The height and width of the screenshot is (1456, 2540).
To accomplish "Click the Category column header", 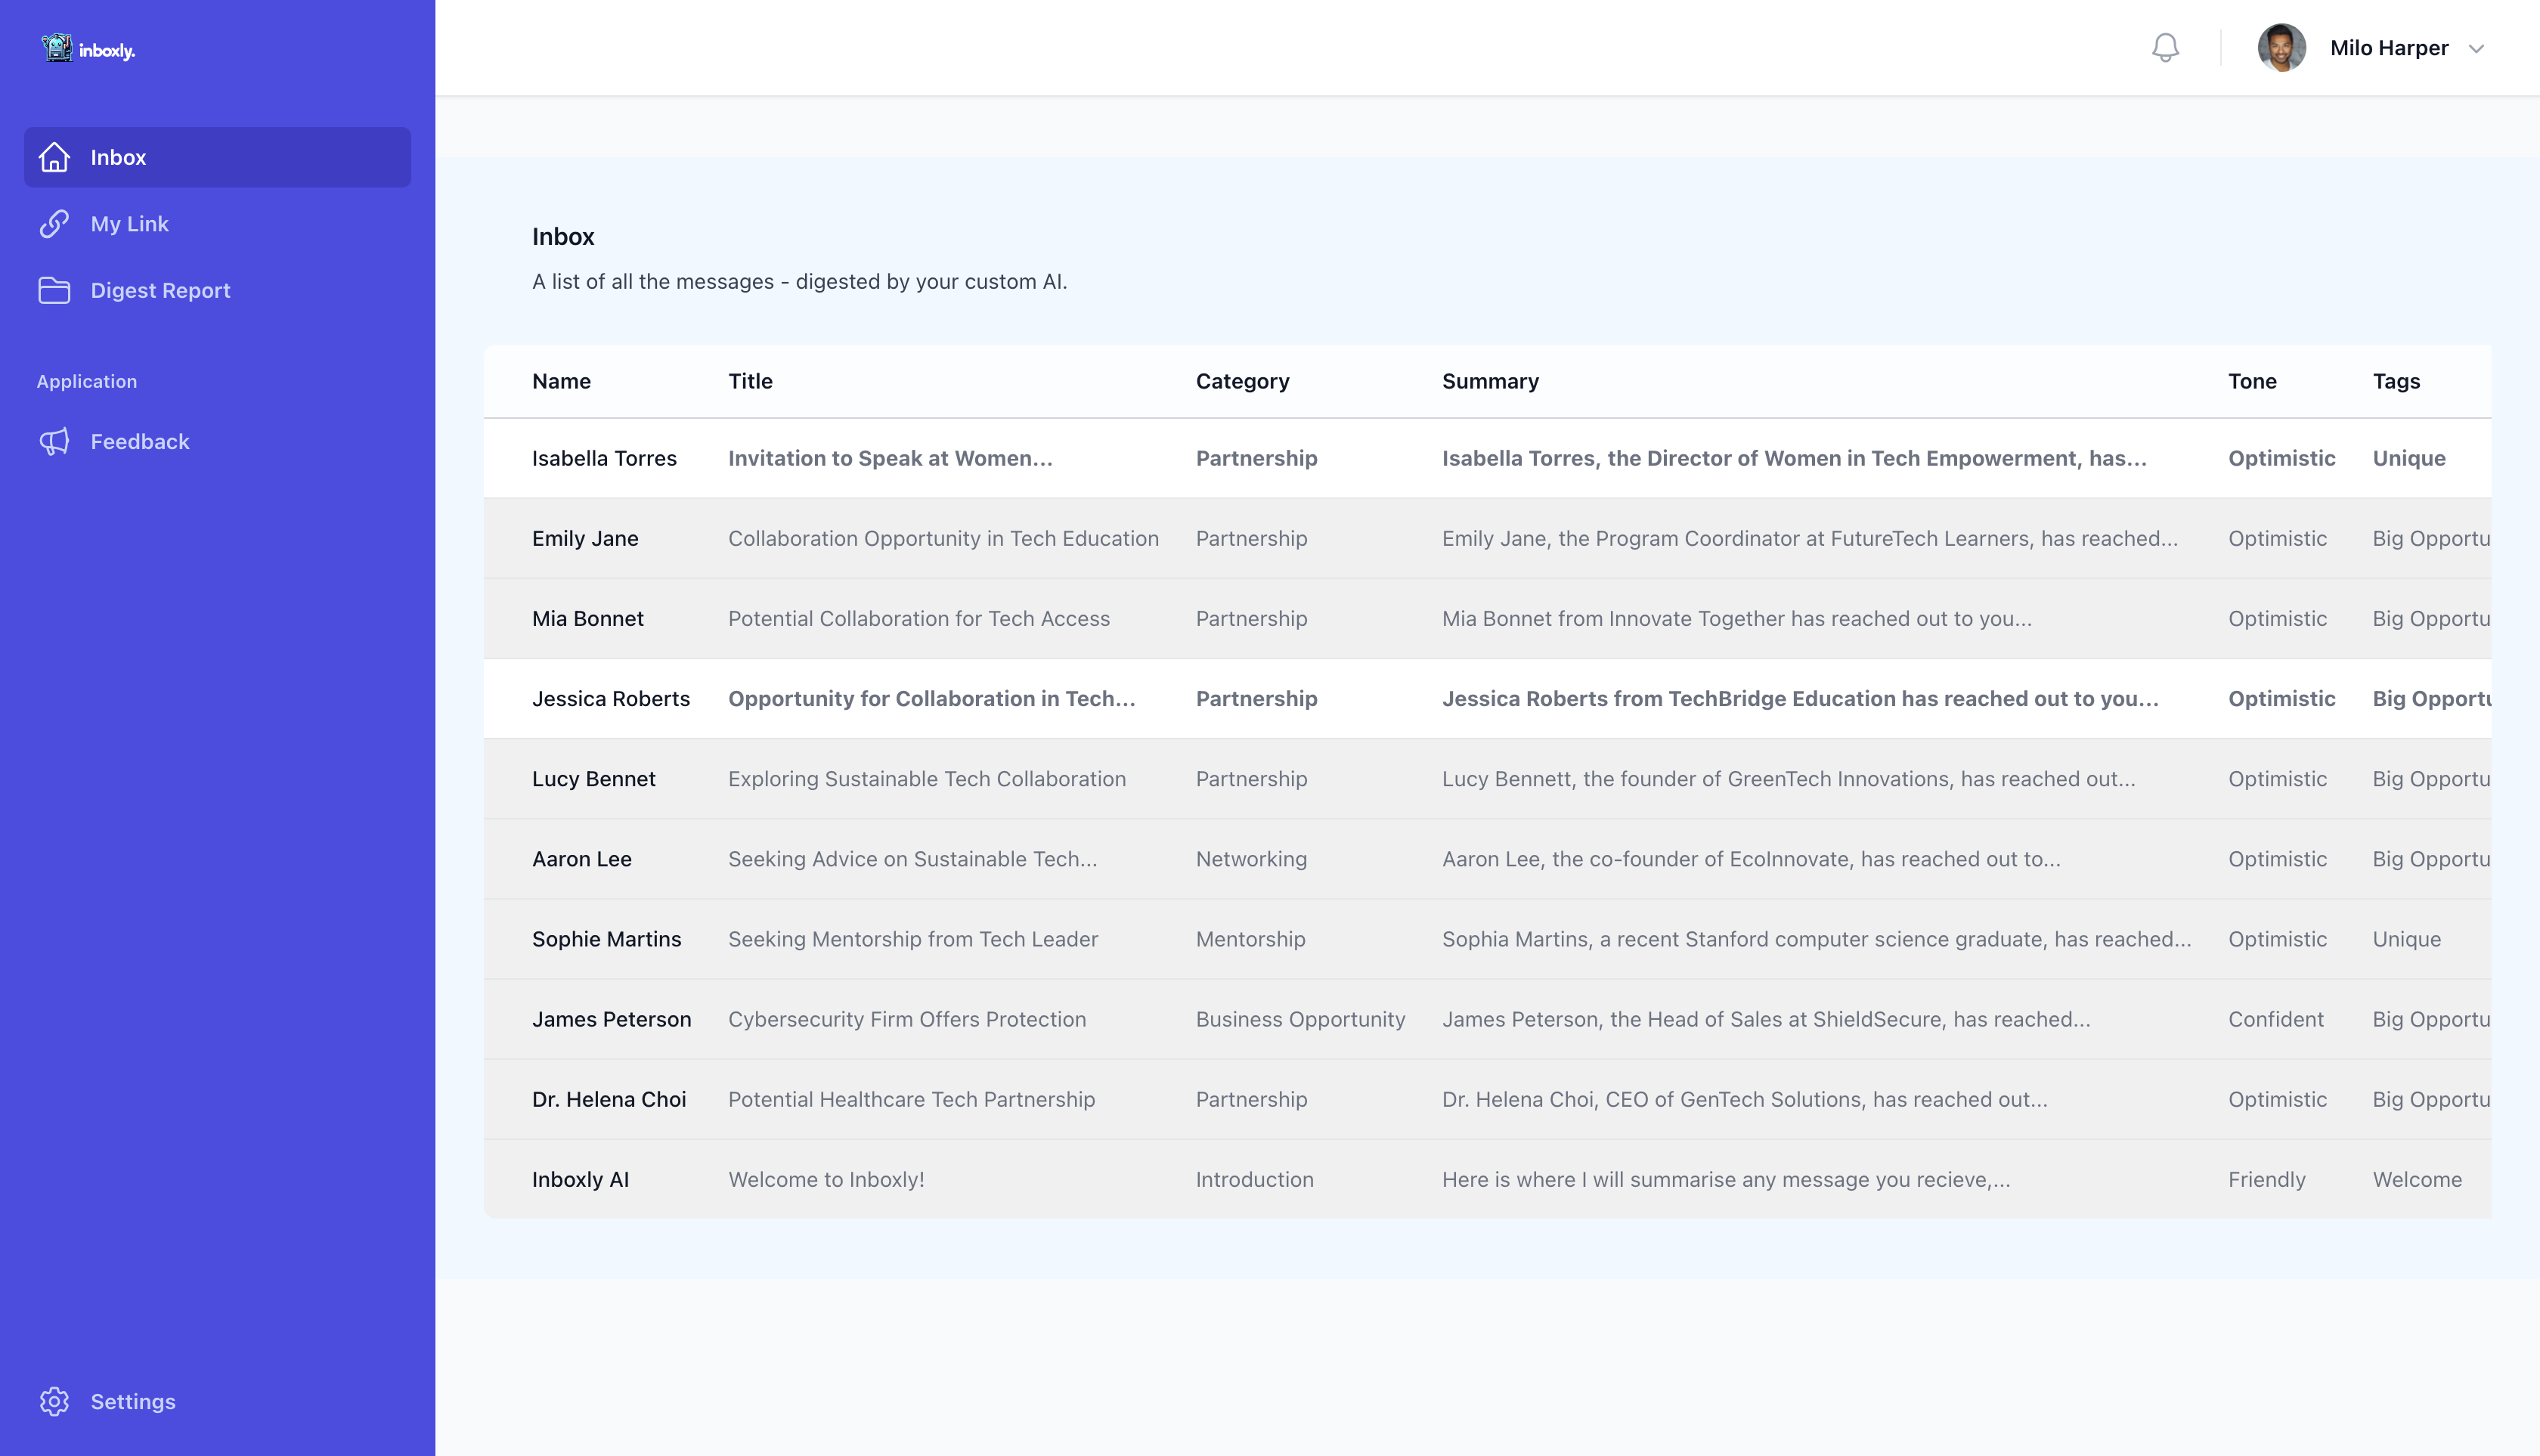I will pos(1242,381).
